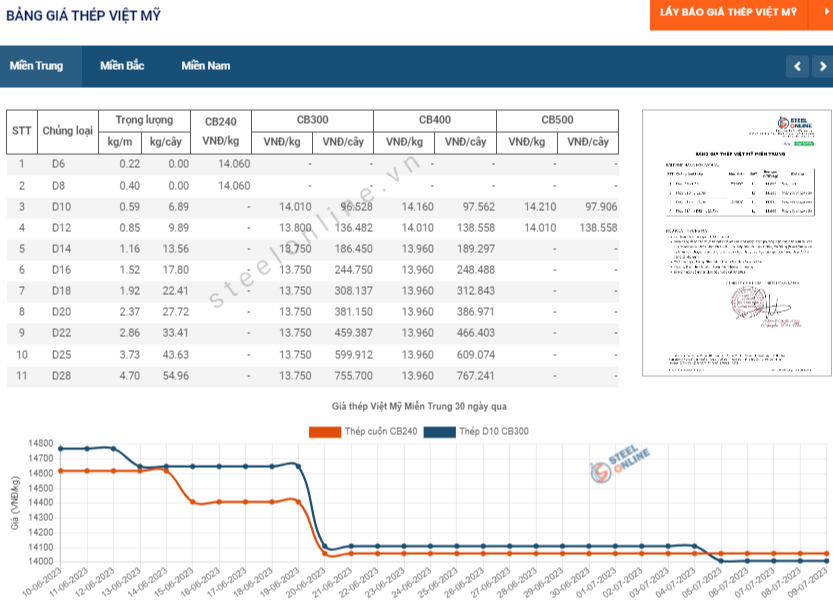Click the value 244.750 in the D16 row
Image resolution: width=833 pixels, height=603 pixels.
pyautogui.click(x=353, y=270)
